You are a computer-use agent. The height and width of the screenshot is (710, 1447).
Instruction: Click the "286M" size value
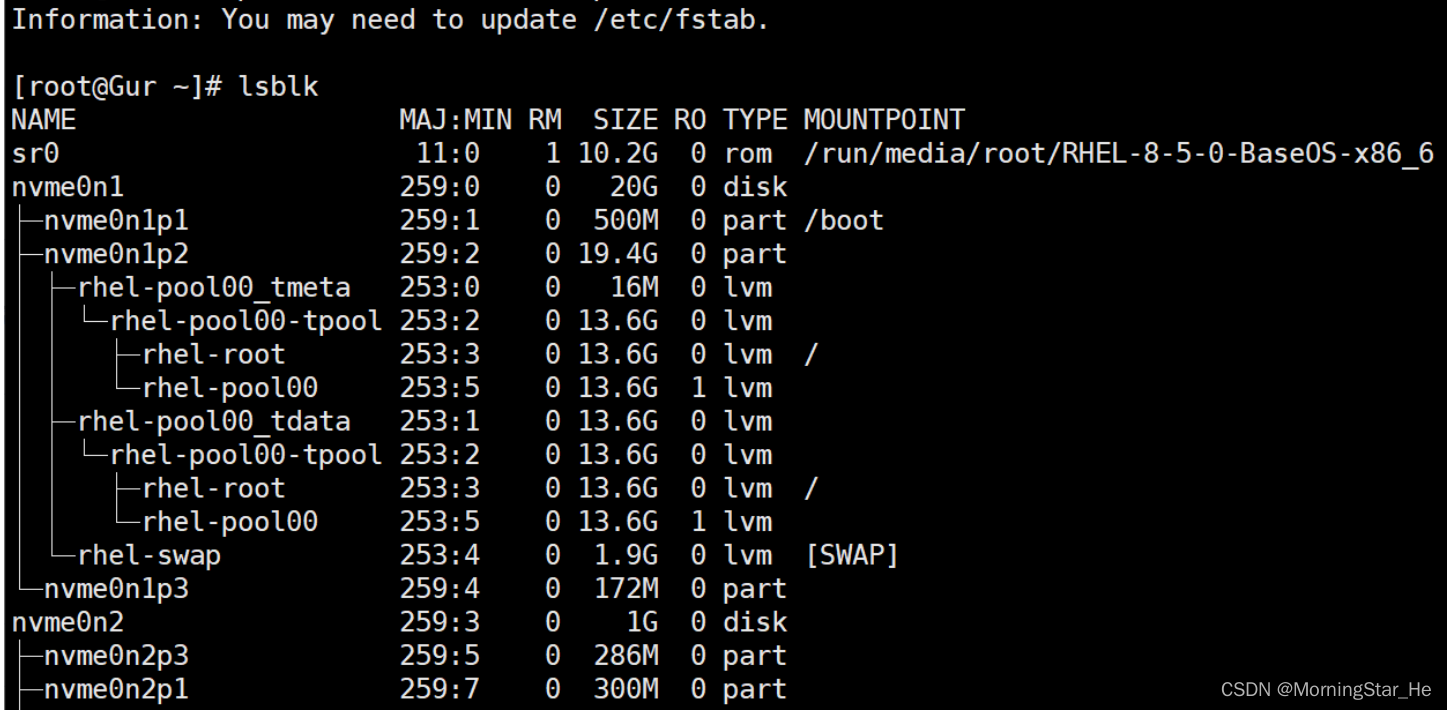coord(625,656)
